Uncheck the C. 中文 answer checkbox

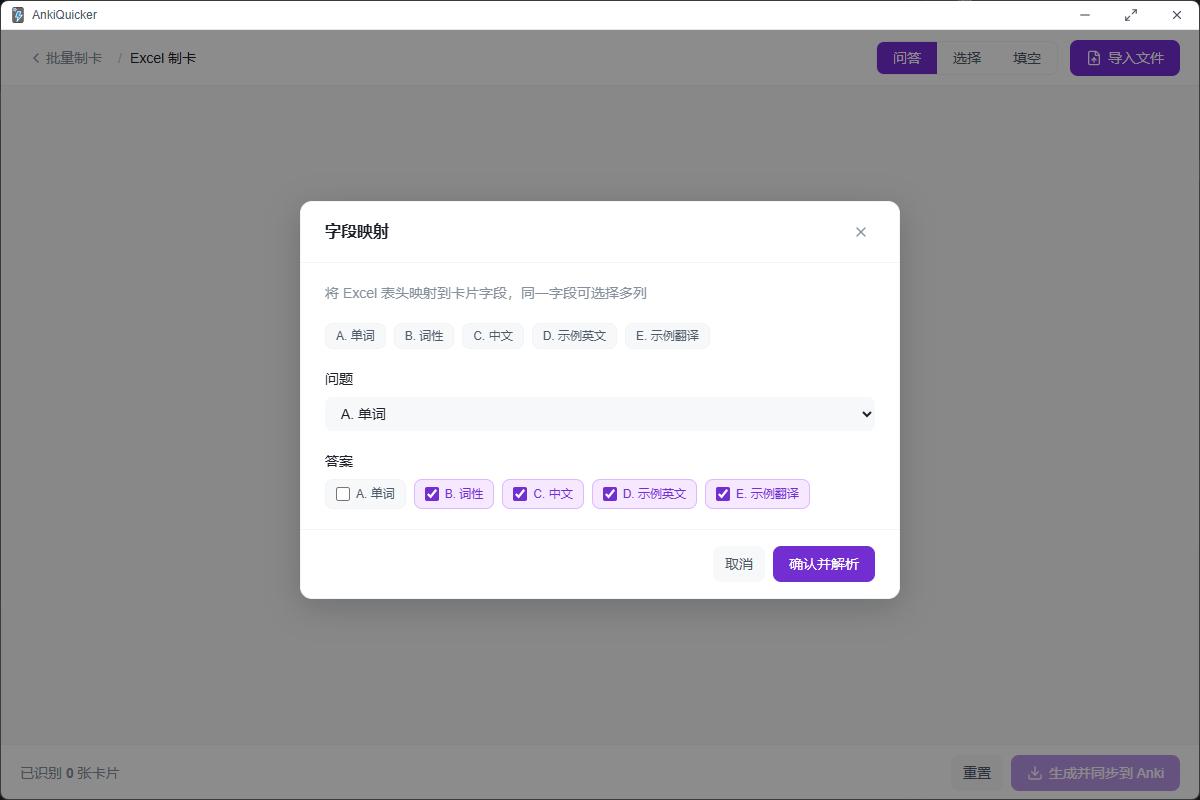520,494
